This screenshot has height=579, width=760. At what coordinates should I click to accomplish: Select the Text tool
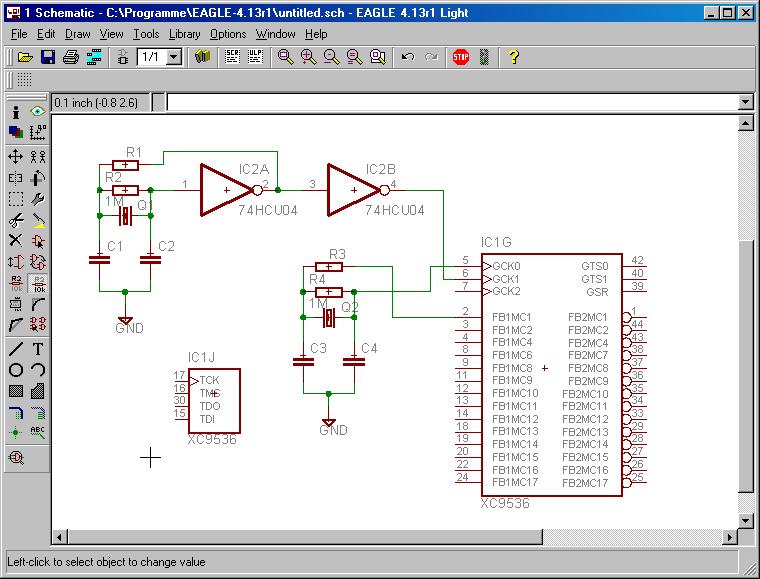[x=37, y=349]
